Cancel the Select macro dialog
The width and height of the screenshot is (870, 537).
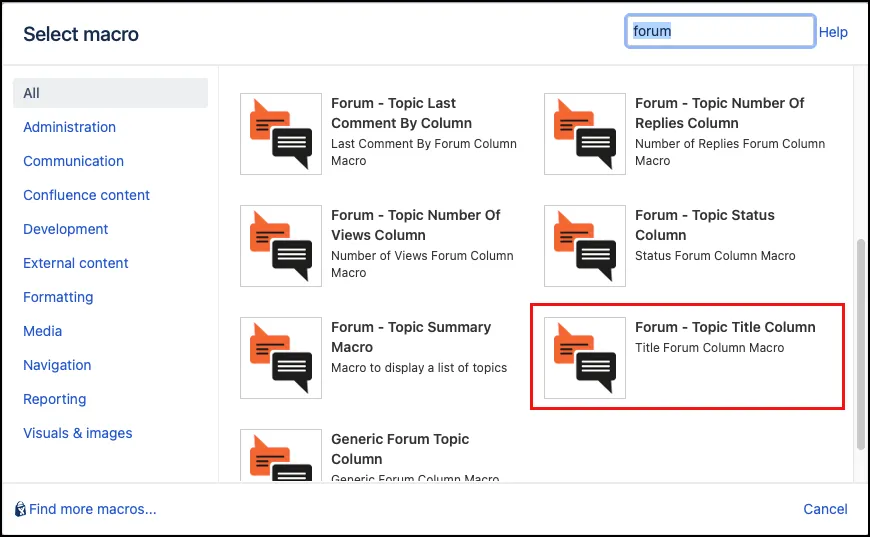(825, 509)
